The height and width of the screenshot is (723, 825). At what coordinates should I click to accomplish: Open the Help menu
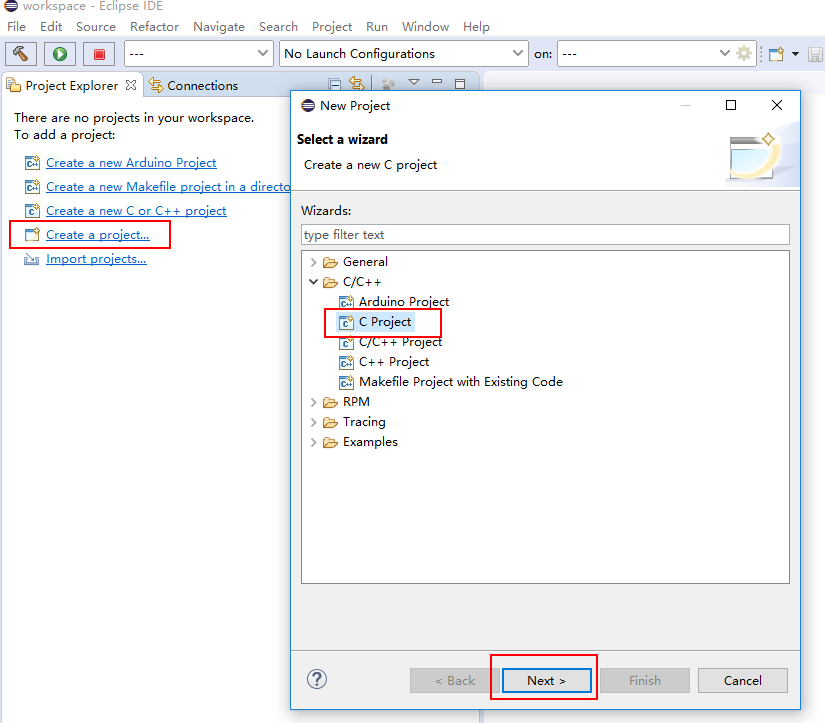click(x=476, y=26)
